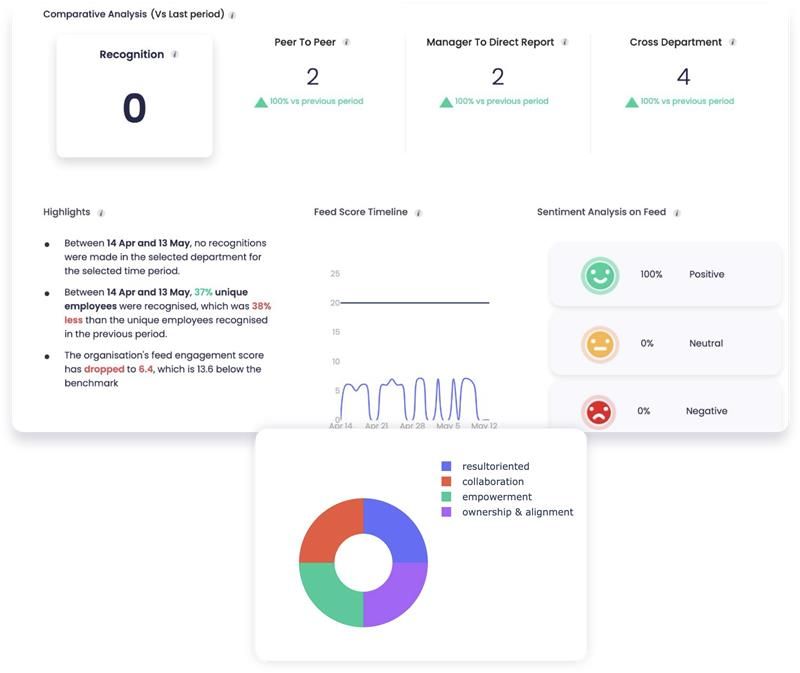The image size is (800, 673).
Task: Click info icon next to Recognition
Action: coord(174,54)
